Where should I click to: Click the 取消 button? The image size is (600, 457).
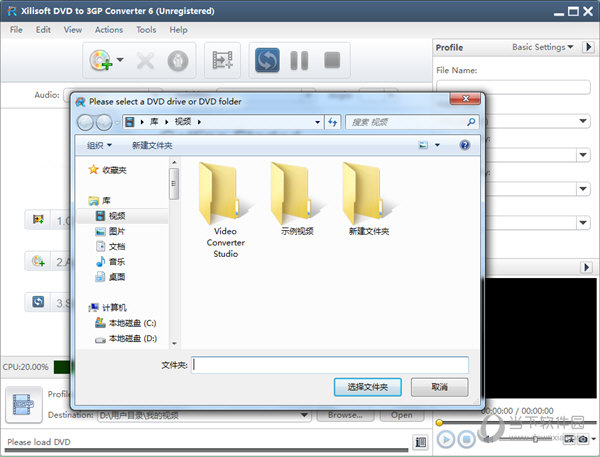click(439, 387)
